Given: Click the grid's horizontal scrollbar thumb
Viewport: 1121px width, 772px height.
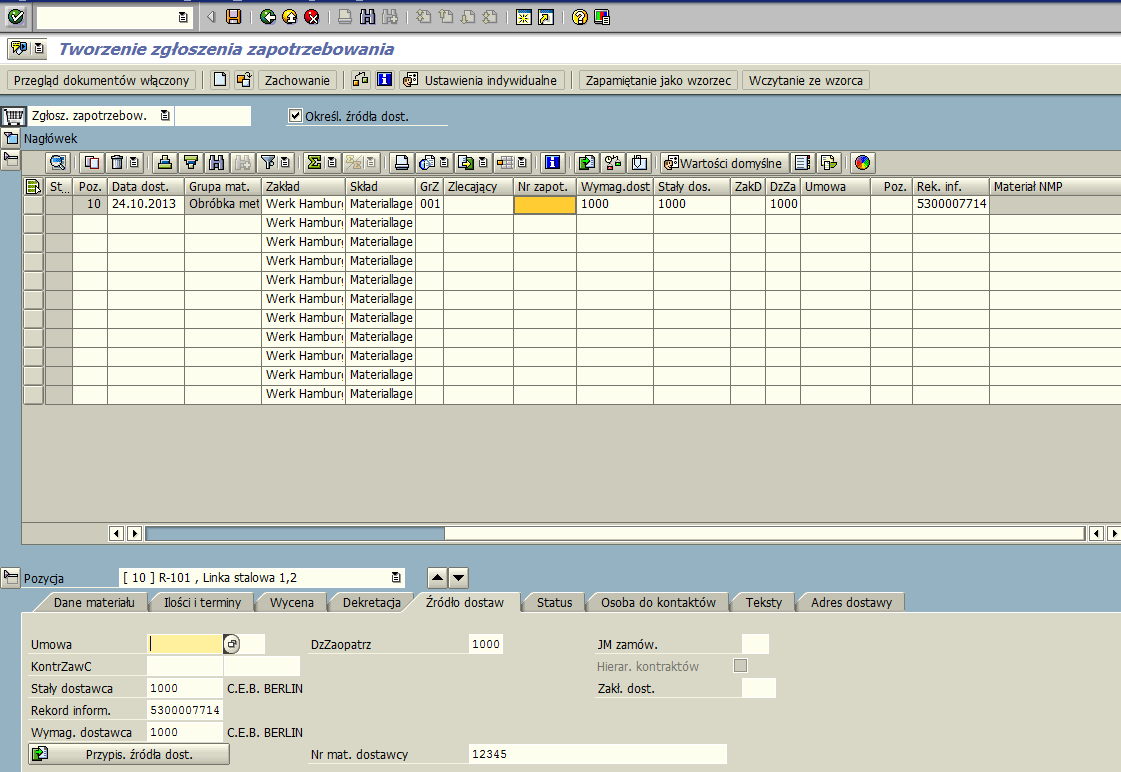Looking at the screenshot, I should 295,533.
